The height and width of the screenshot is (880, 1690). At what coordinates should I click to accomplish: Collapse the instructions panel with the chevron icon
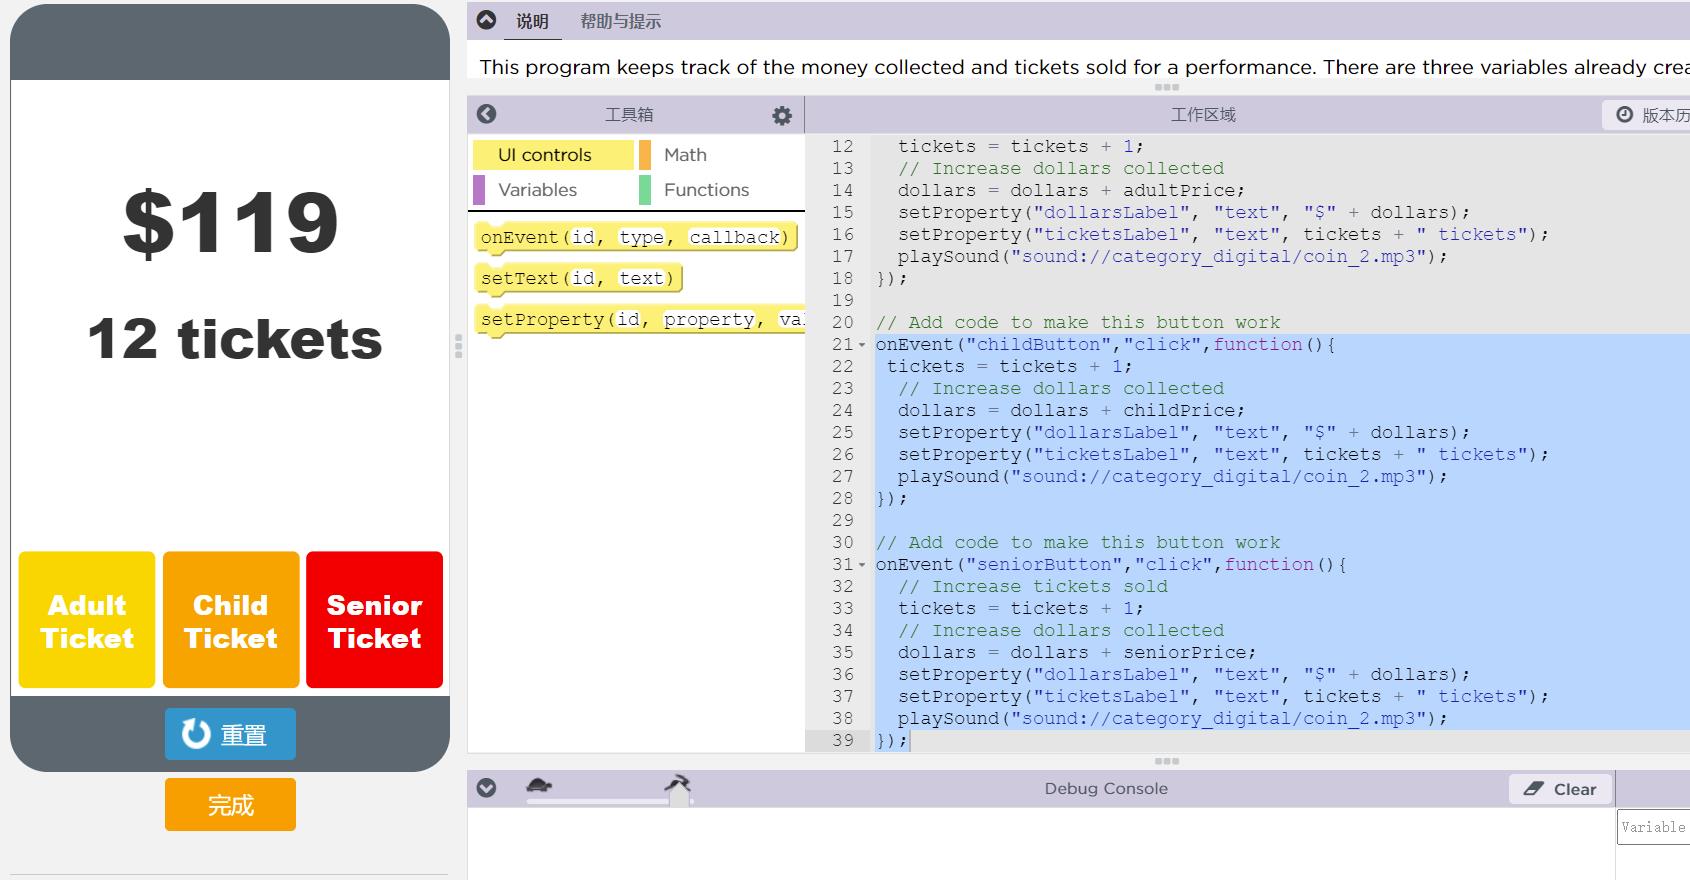coord(486,20)
